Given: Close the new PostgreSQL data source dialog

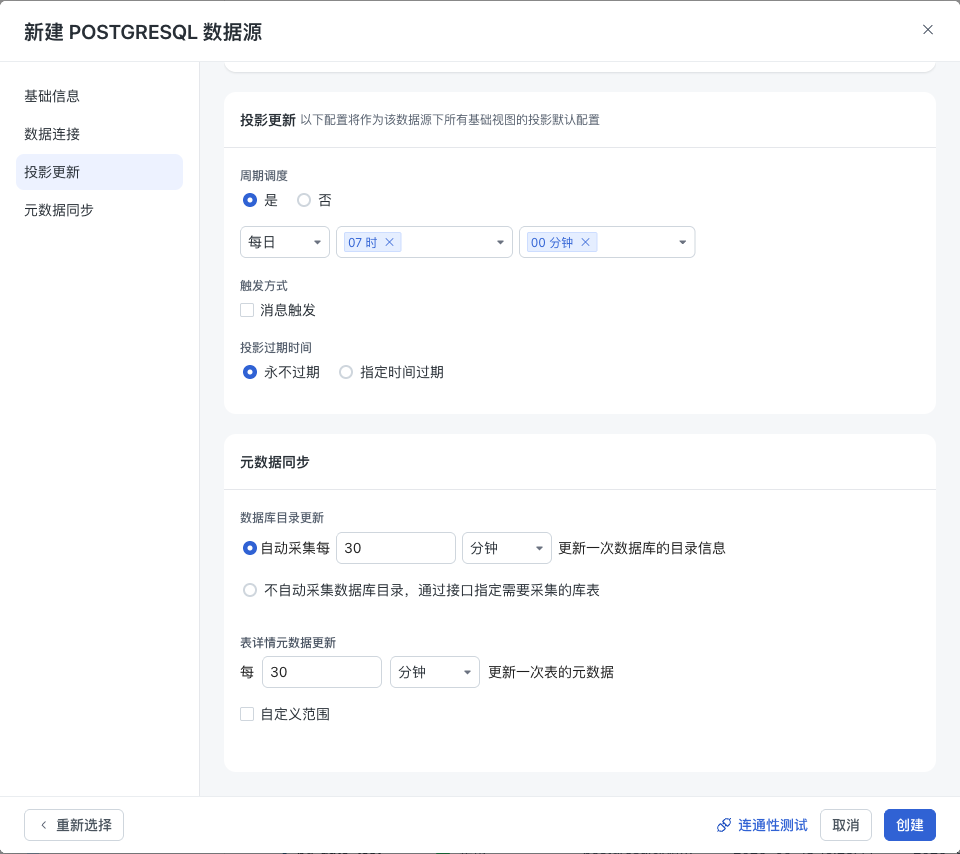Looking at the screenshot, I should [928, 30].
